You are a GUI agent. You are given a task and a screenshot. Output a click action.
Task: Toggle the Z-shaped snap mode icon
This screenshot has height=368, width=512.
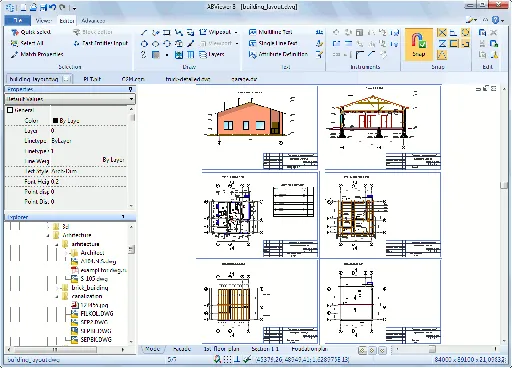[x=442, y=43]
